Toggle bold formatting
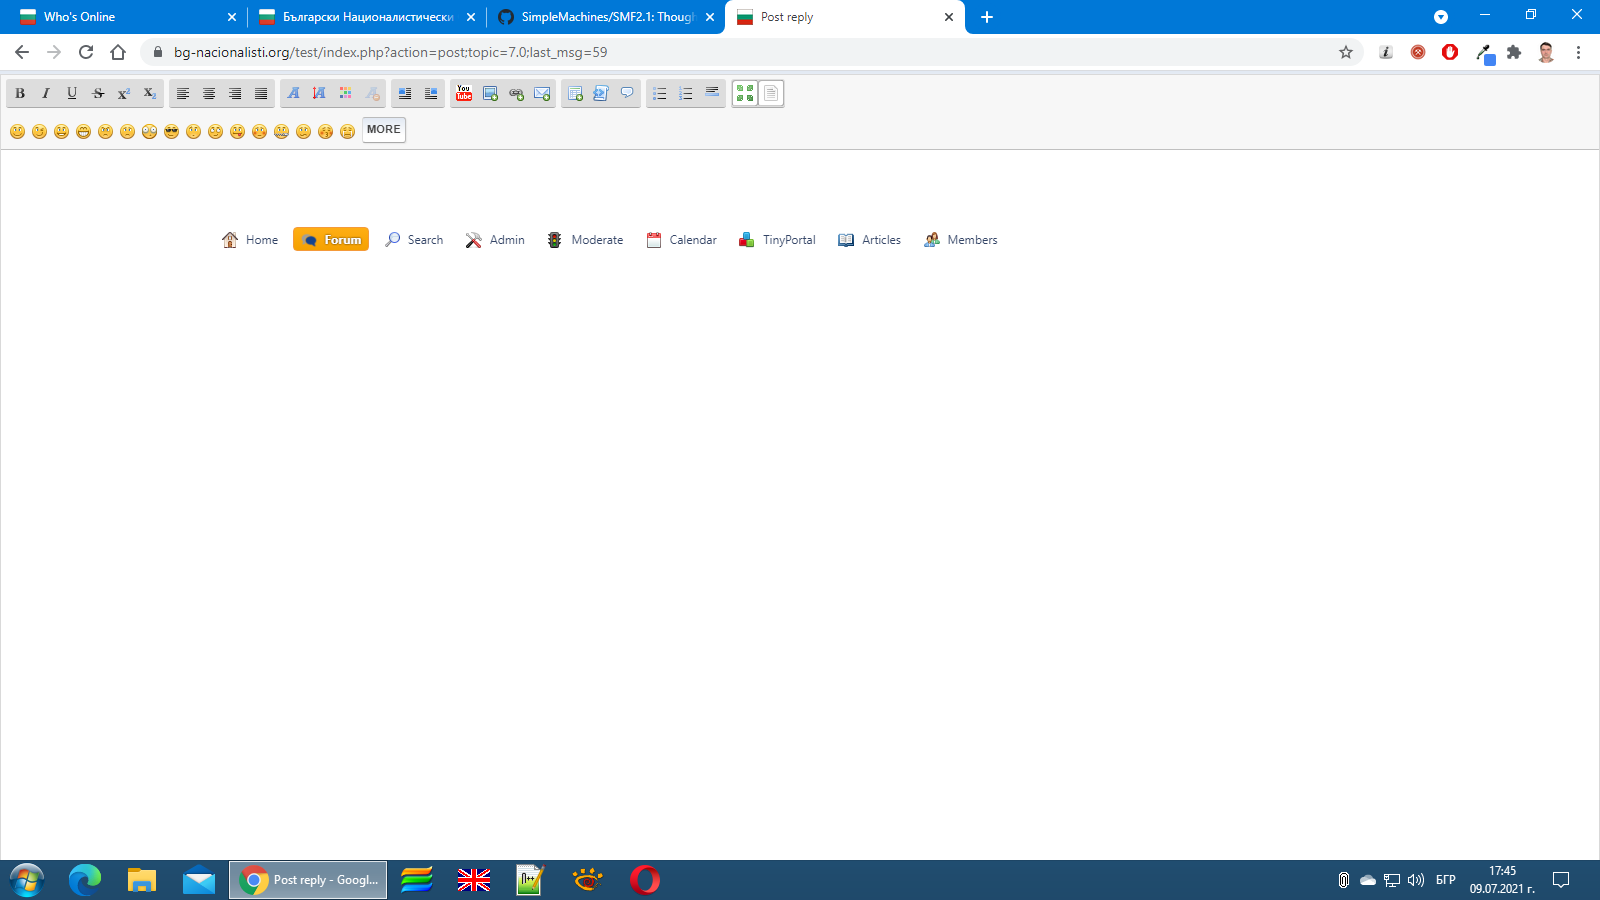 tap(20, 93)
